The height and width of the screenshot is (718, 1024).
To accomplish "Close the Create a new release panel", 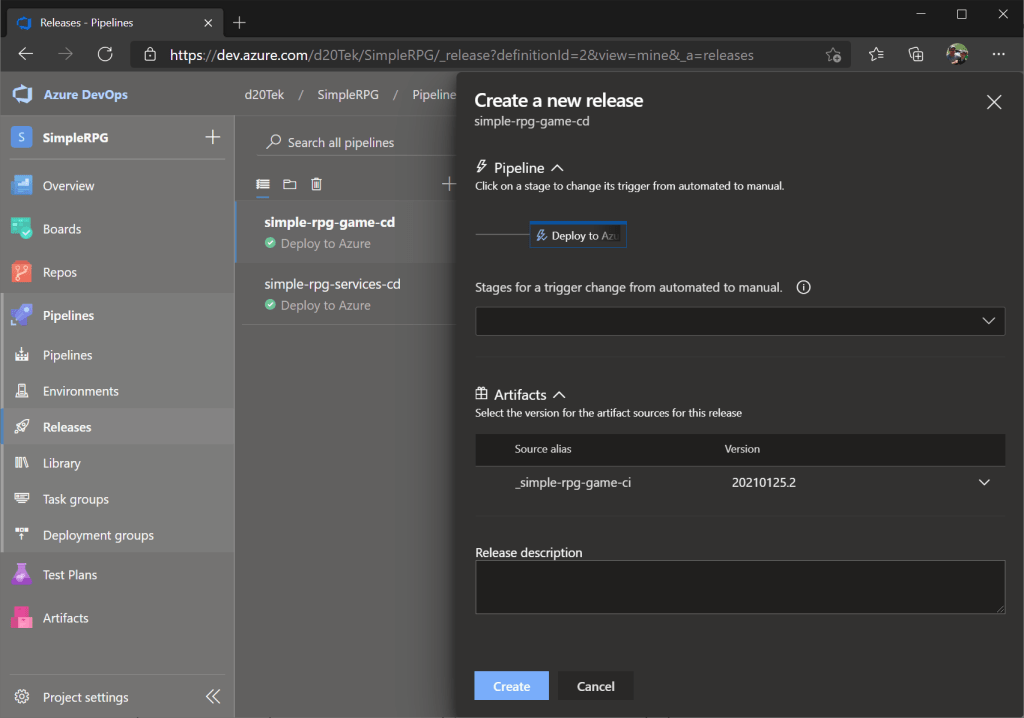I will (993, 102).
